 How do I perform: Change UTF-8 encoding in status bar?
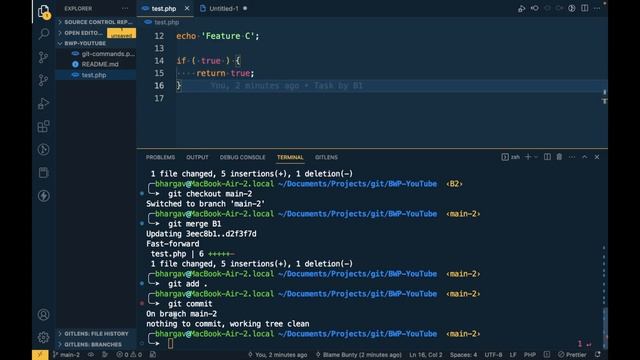(493, 355)
